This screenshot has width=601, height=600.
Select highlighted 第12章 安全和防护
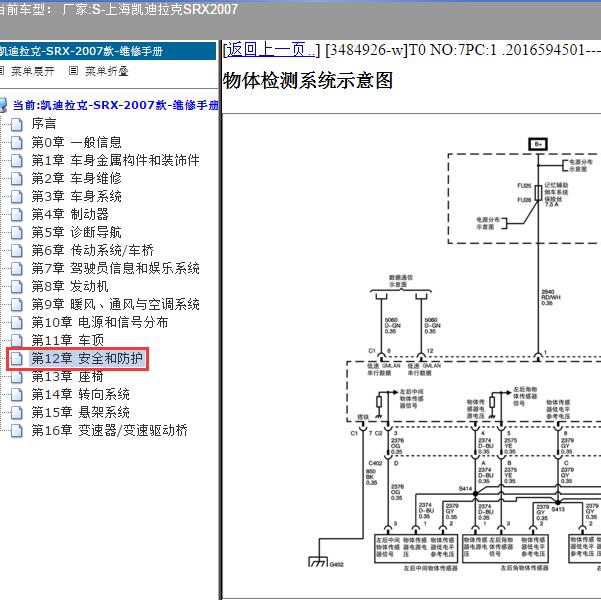[x=87, y=358]
